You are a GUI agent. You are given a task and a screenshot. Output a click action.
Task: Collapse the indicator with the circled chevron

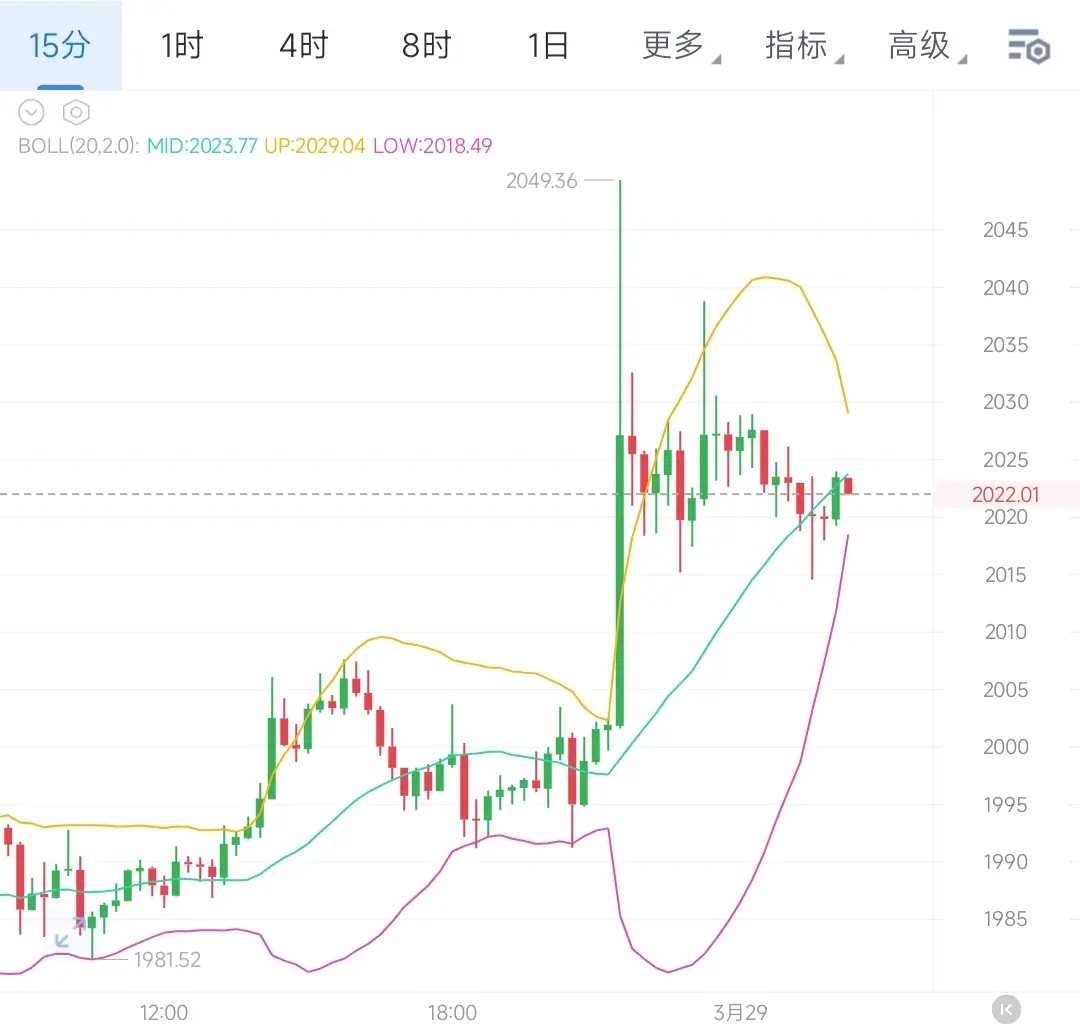click(31, 112)
